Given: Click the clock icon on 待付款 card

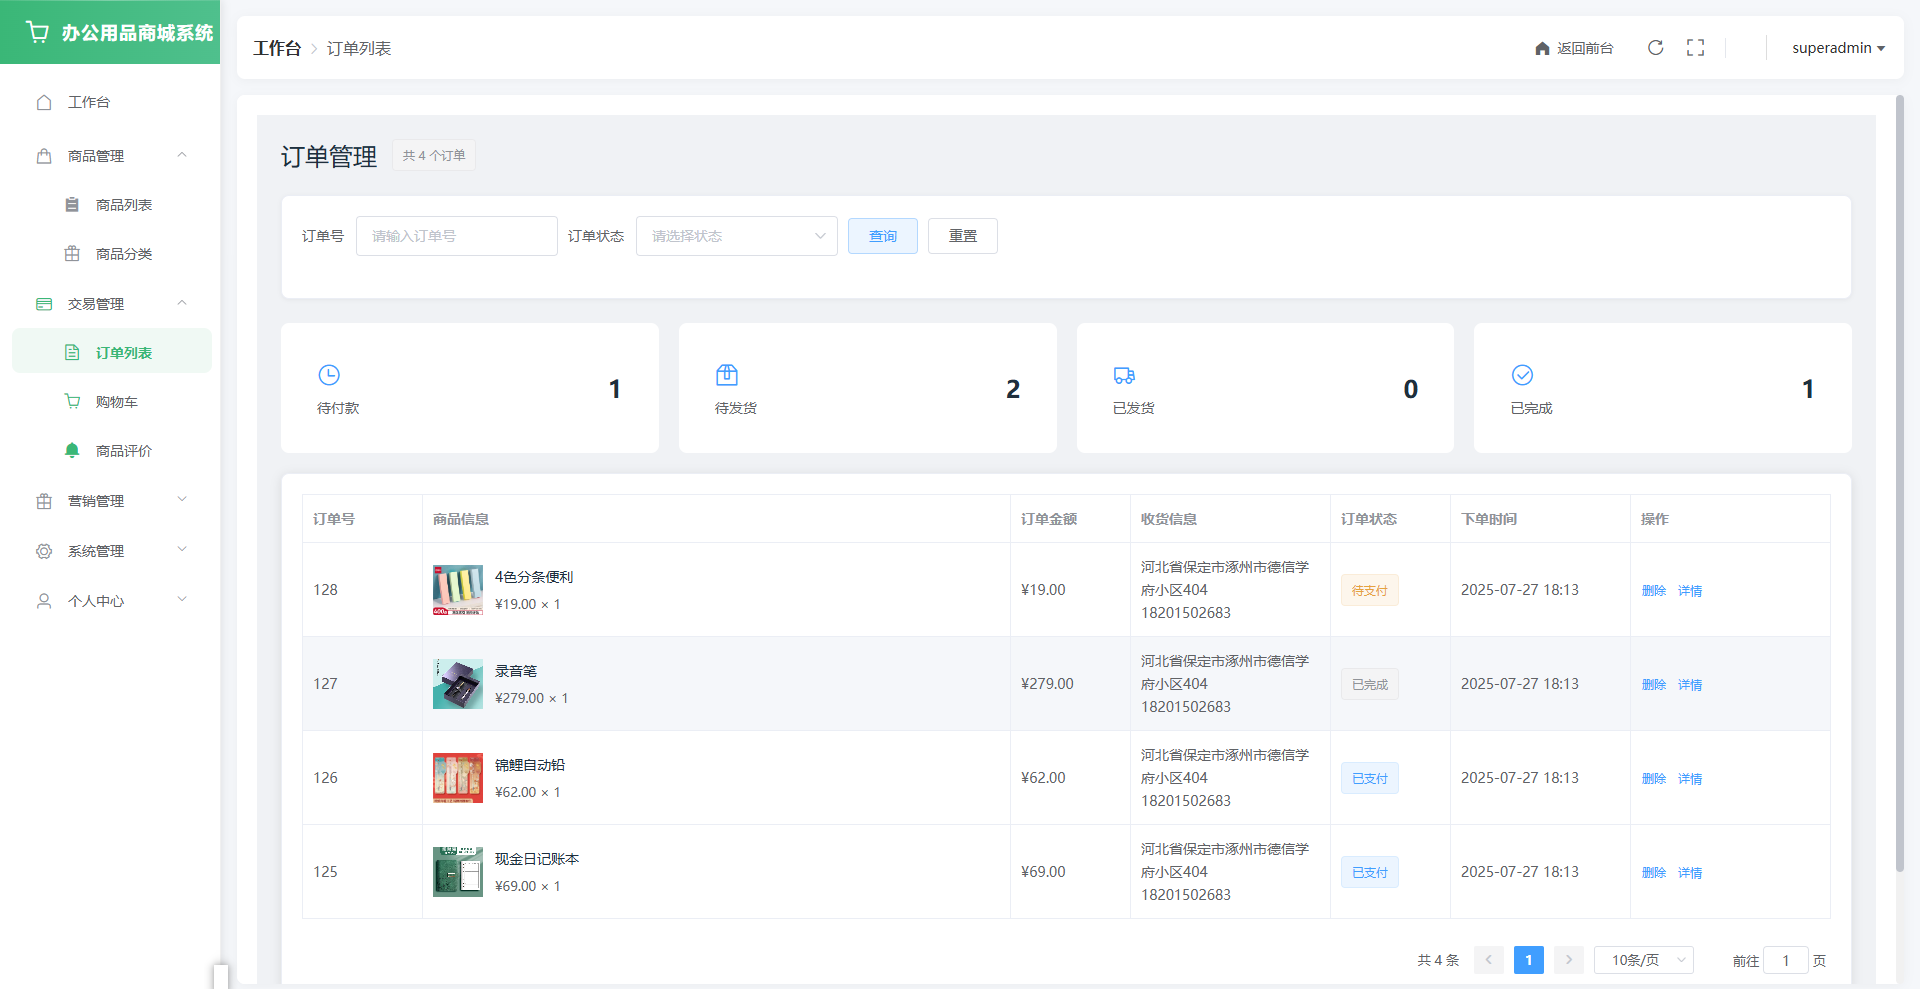Looking at the screenshot, I should [x=329, y=375].
